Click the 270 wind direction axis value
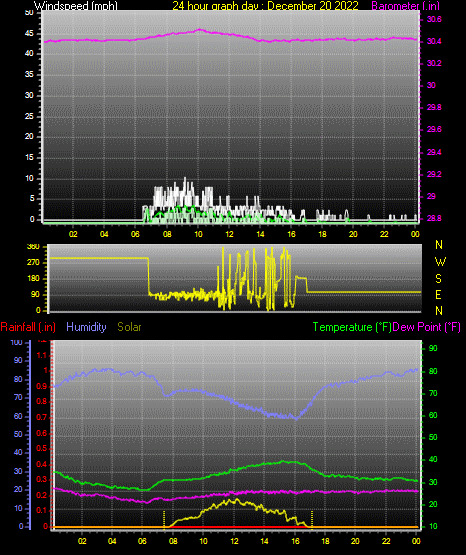 33,263
